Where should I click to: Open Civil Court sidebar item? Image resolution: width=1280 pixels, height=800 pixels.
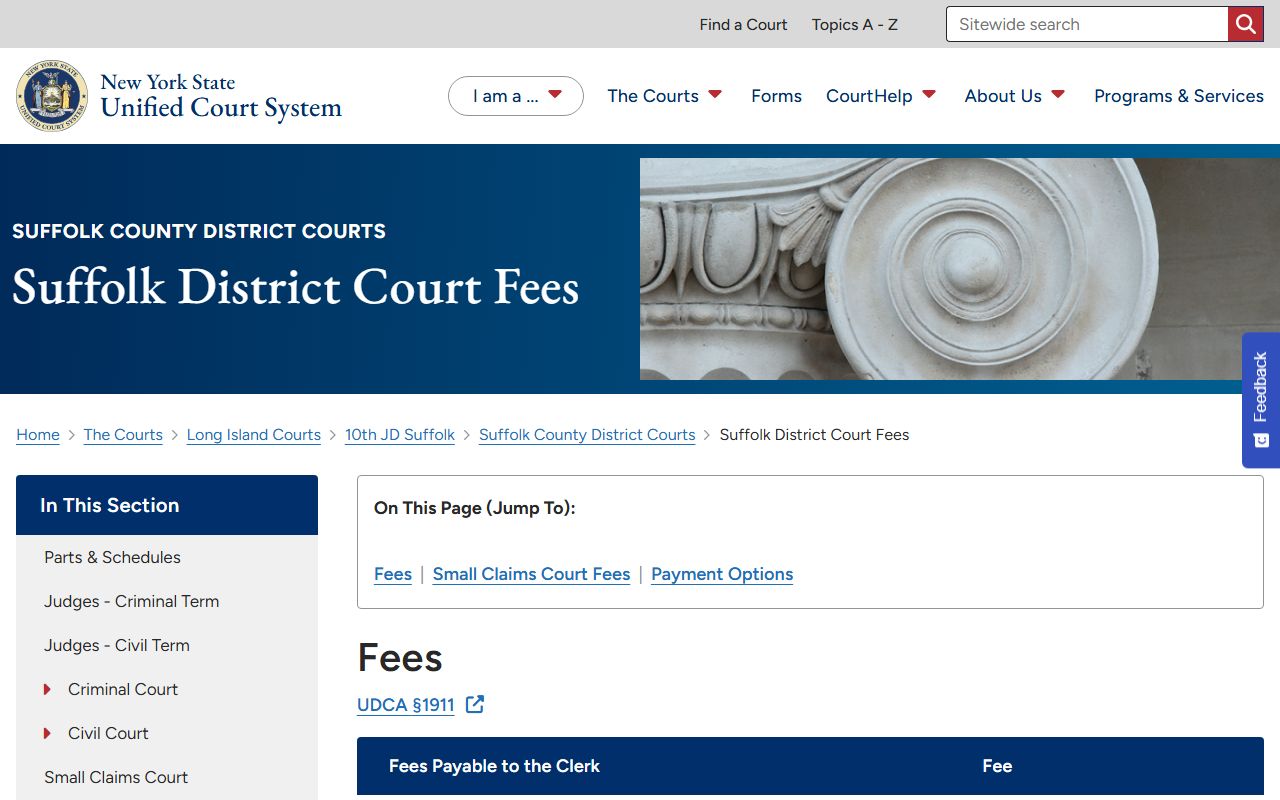click(x=108, y=733)
